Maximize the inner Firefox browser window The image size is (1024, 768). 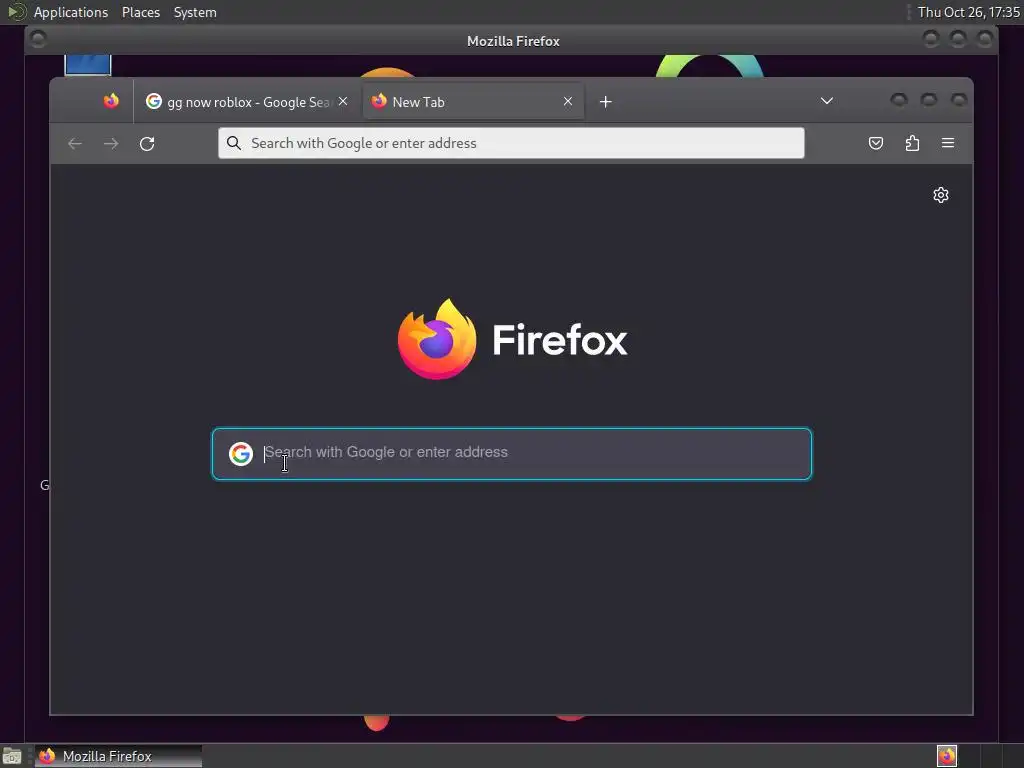point(929,99)
